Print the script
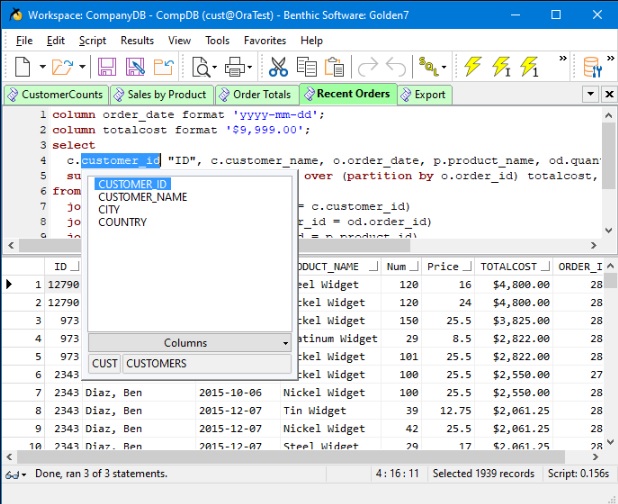618x504 pixels. [235, 67]
